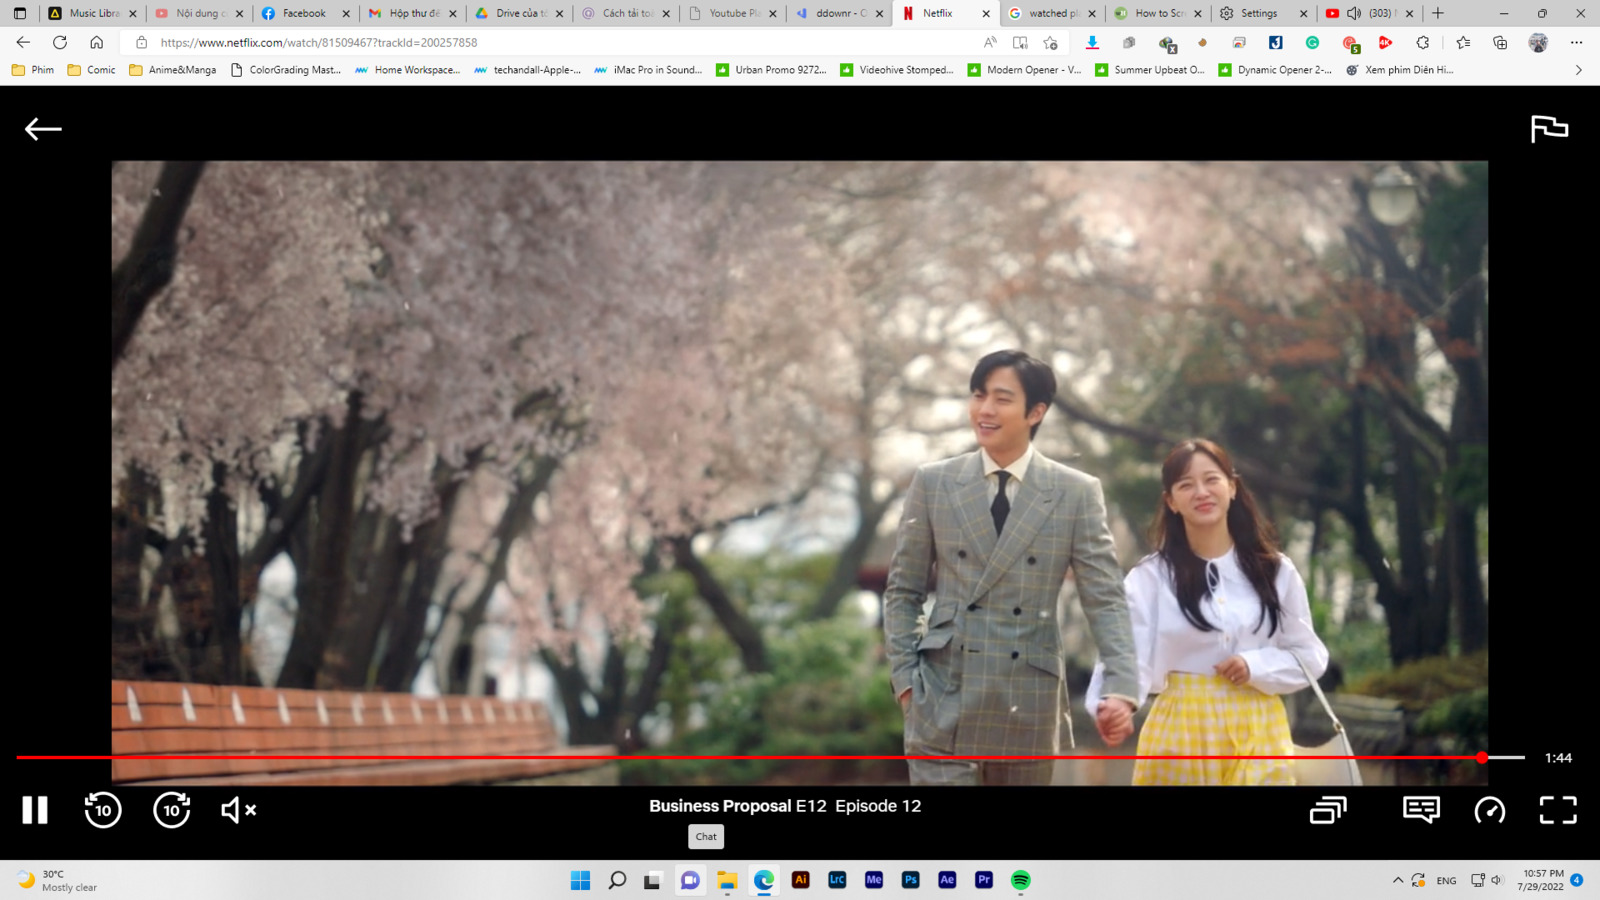
Task: Skip forward 10 seconds
Action: [x=172, y=810]
